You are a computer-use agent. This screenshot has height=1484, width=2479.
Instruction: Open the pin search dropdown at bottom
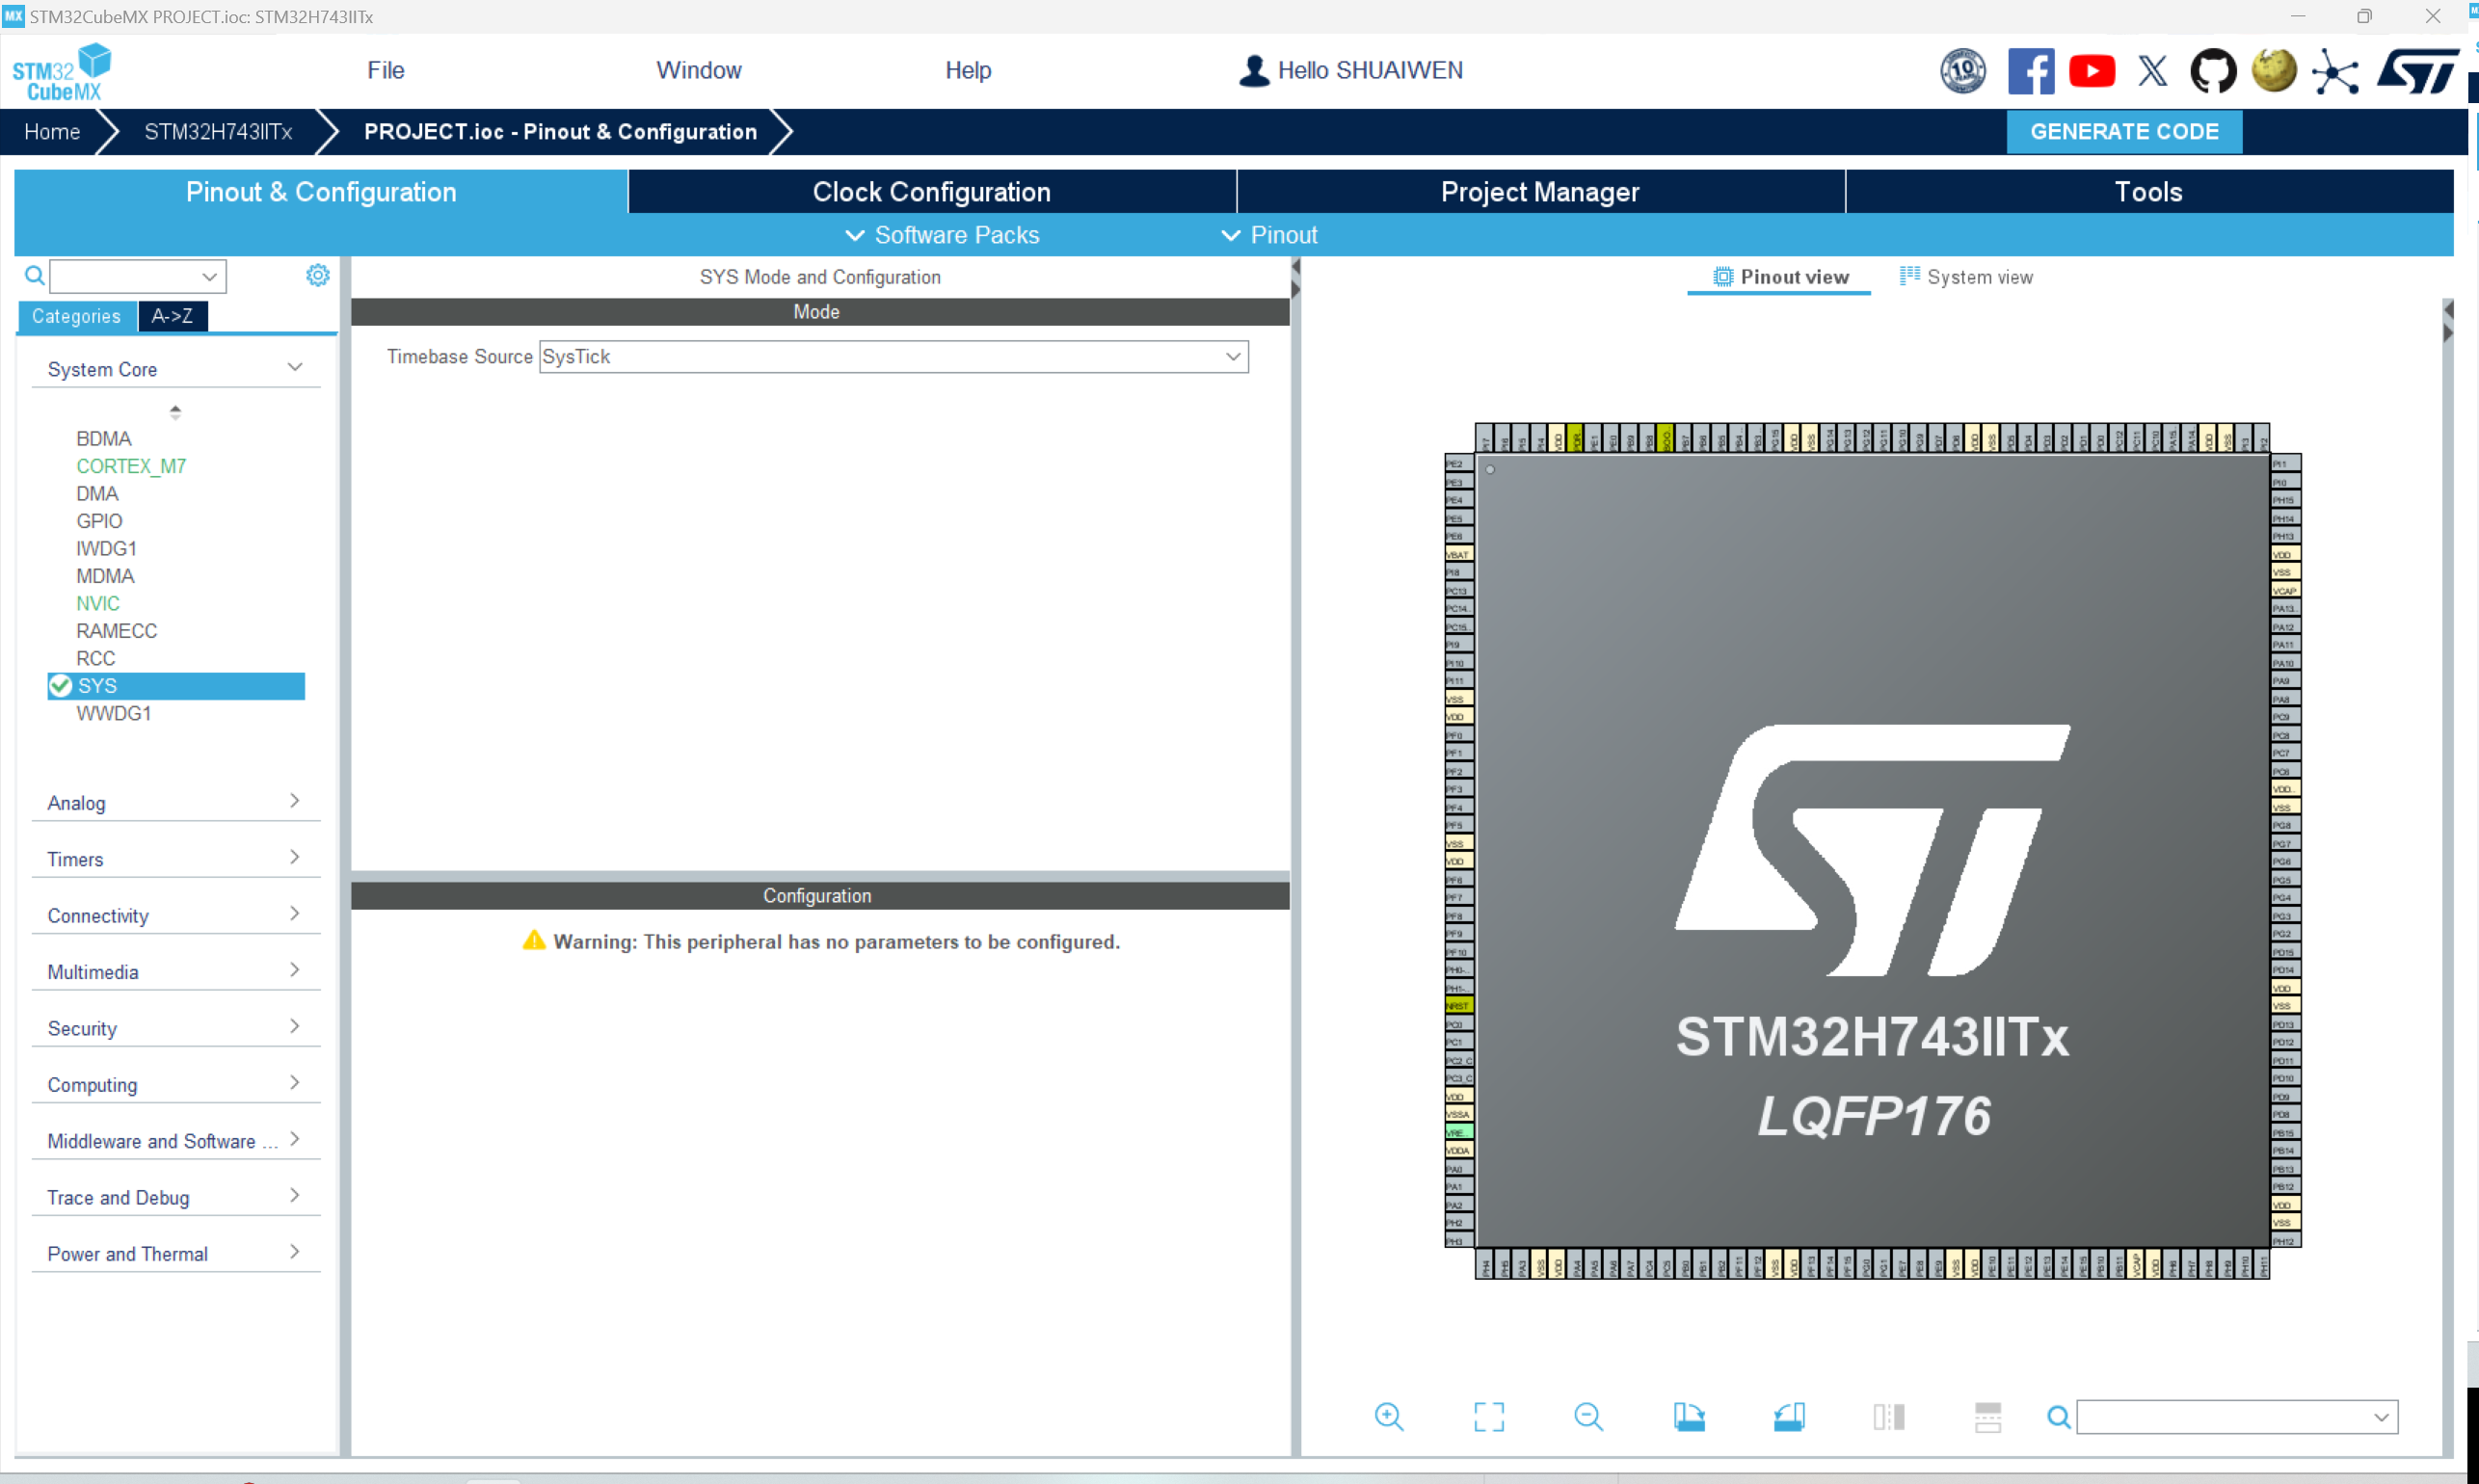tap(2236, 1416)
